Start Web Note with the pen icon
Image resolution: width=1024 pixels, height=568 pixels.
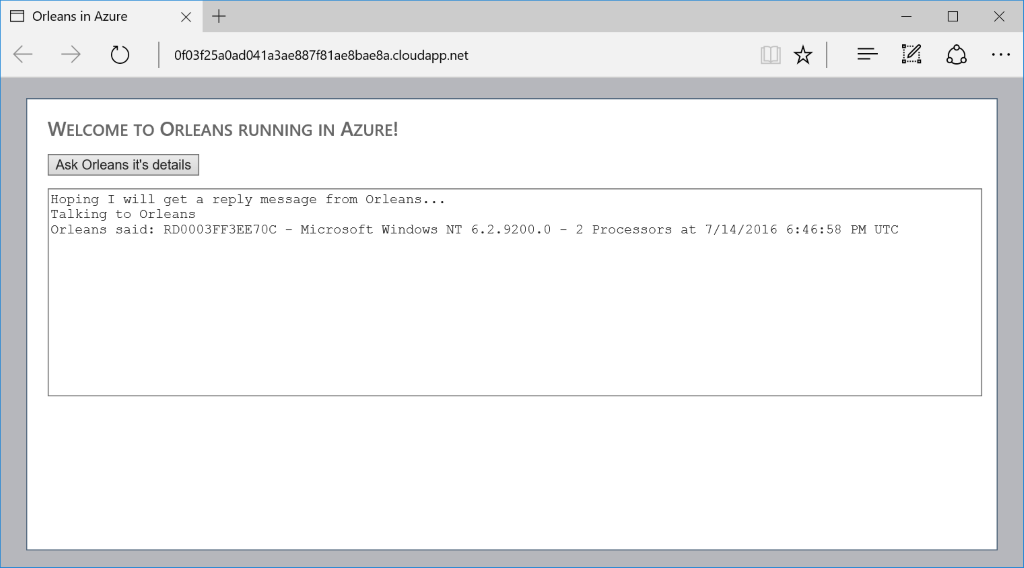tap(911, 55)
